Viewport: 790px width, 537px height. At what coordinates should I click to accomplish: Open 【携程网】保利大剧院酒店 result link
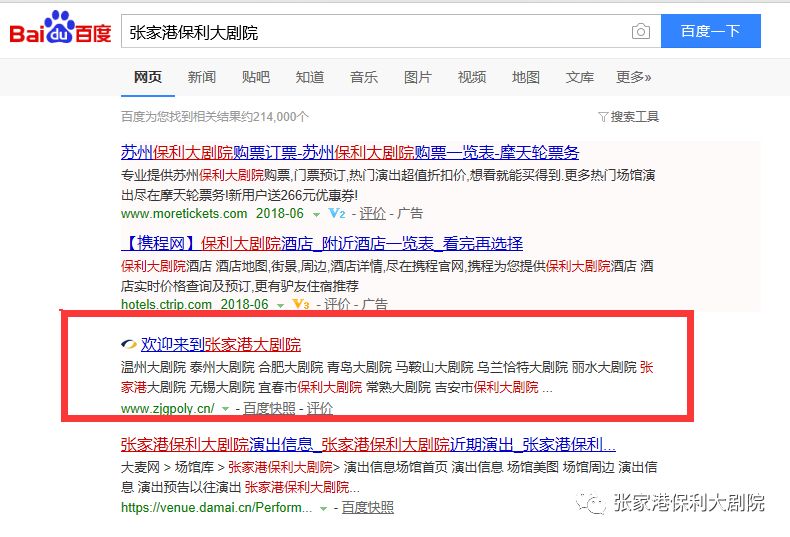tap(322, 243)
